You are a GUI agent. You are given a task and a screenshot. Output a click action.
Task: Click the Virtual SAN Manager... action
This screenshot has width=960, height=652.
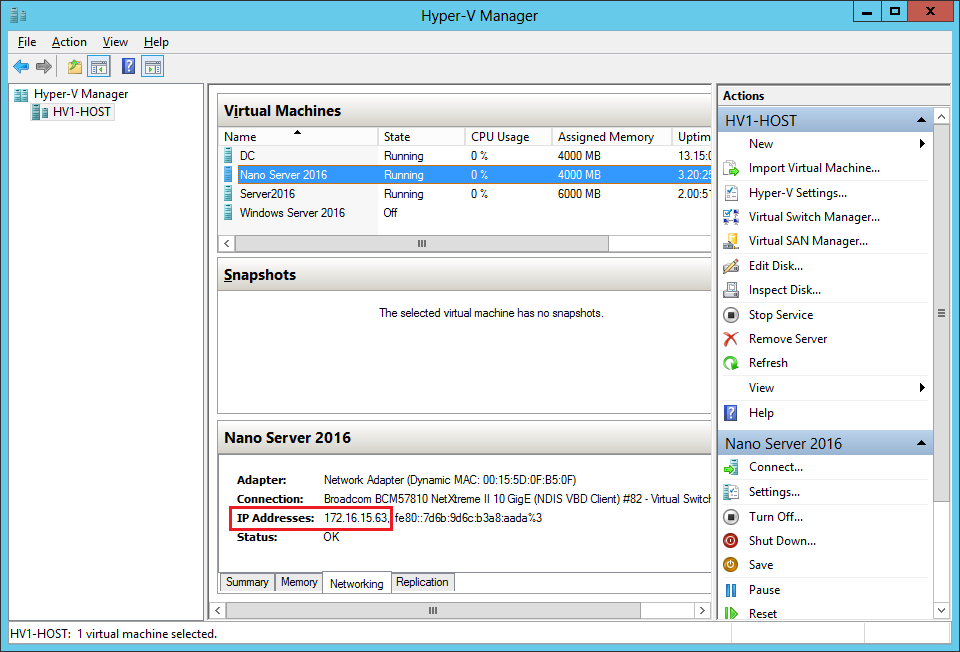[808, 241]
